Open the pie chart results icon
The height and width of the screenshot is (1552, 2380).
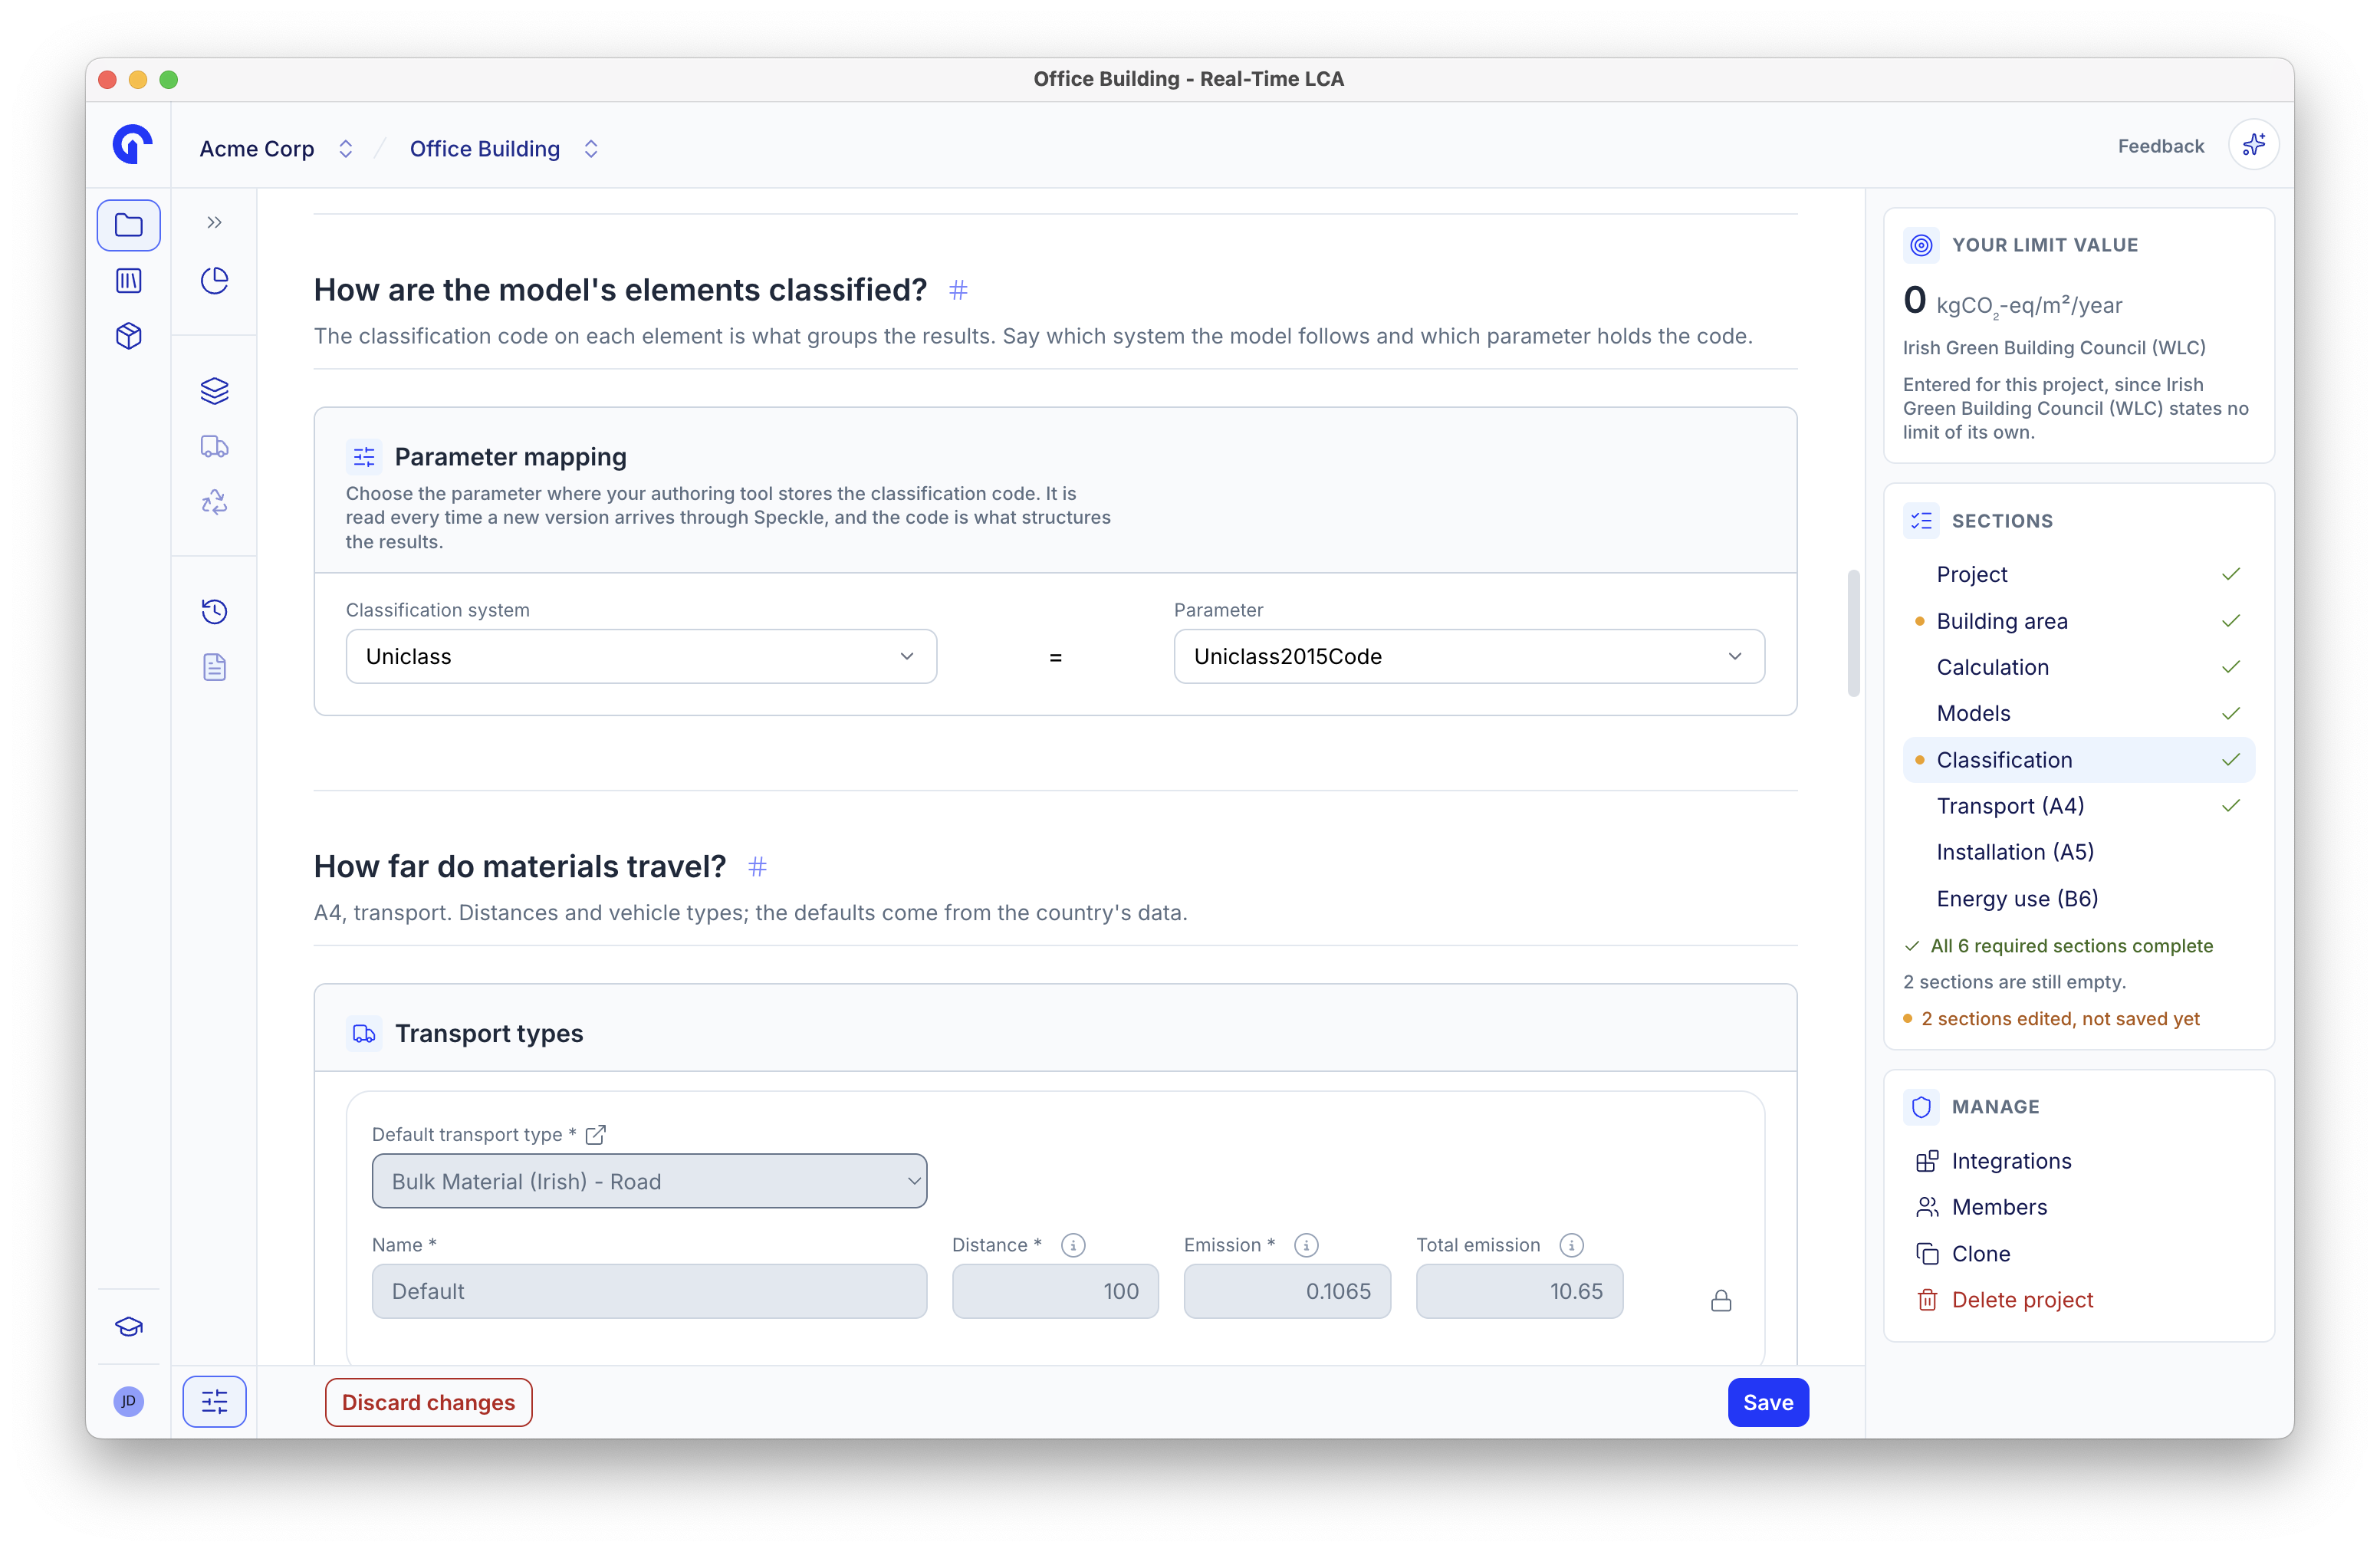[214, 281]
